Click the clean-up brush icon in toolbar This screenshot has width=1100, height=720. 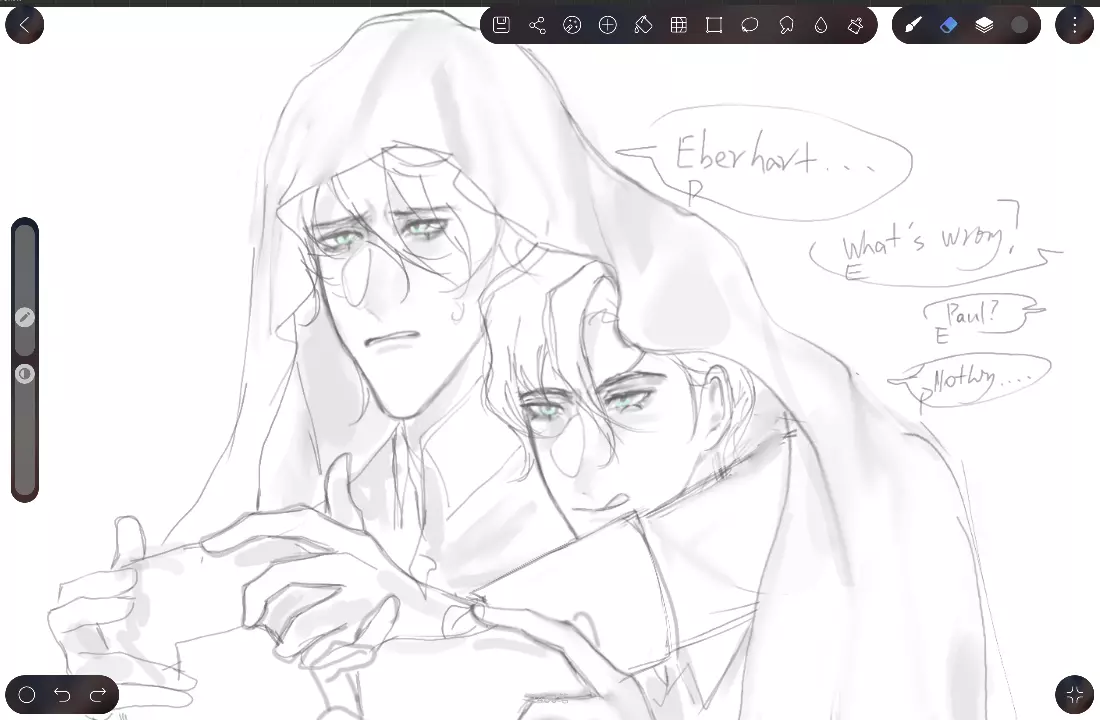pyautogui.click(x=855, y=25)
